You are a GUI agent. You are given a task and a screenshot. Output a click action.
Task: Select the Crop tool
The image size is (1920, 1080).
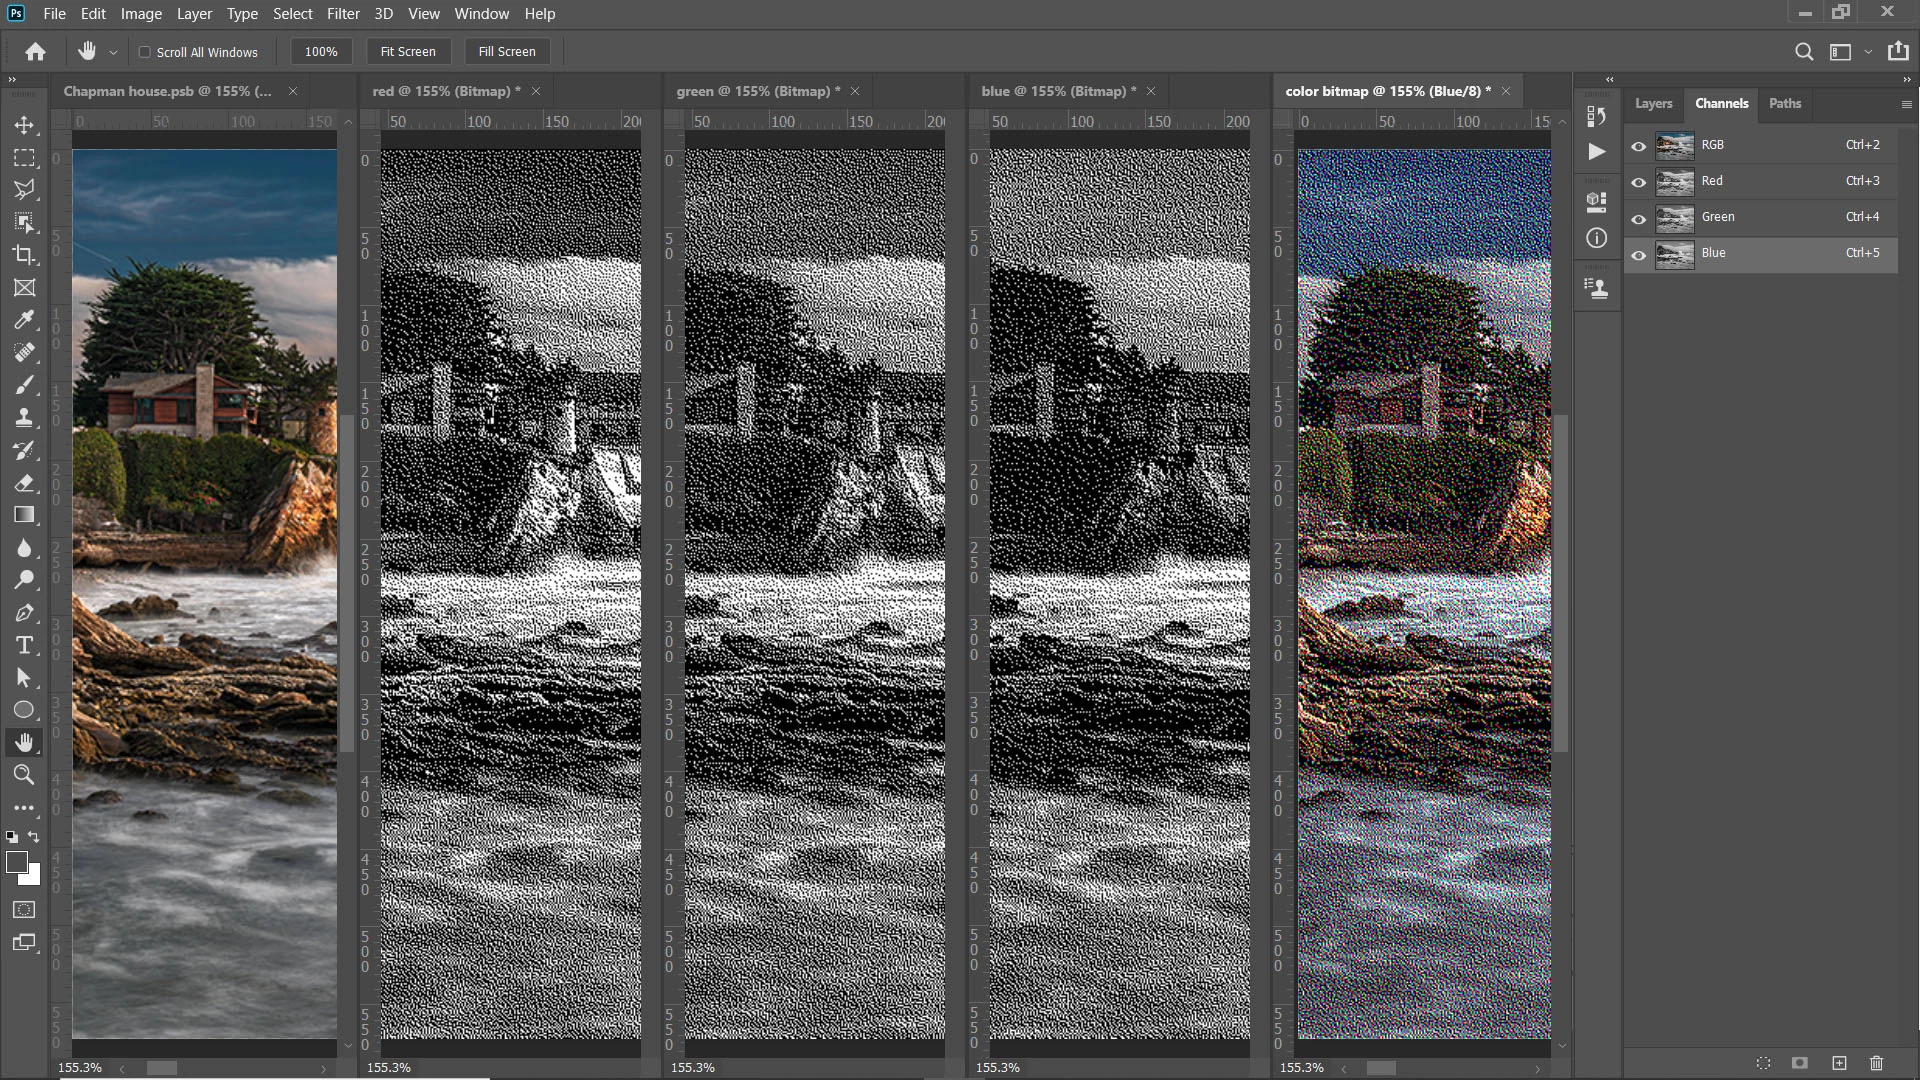pyautogui.click(x=24, y=255)
